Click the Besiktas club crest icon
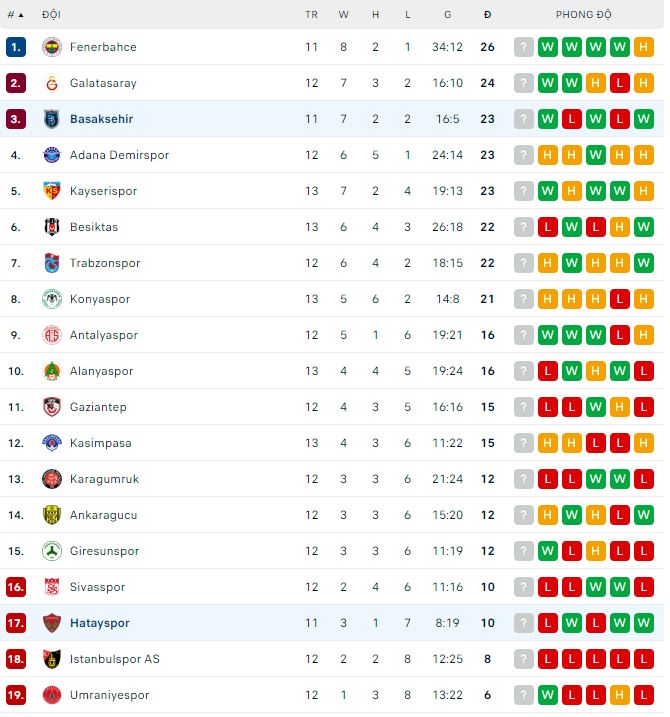This screenshot has width=670, height=717. pos(52,227)
